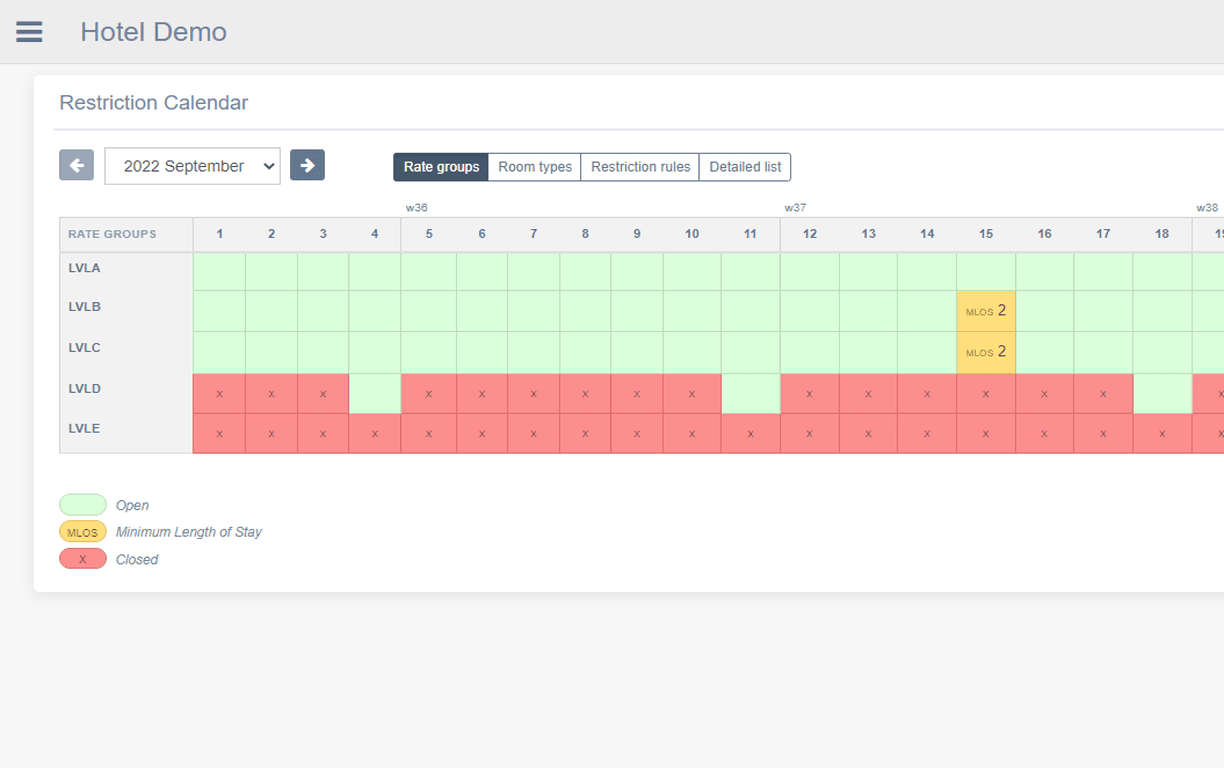Click the red Closed legend swatch
The image size is (1224, 768).
click(x=83, y=559)
